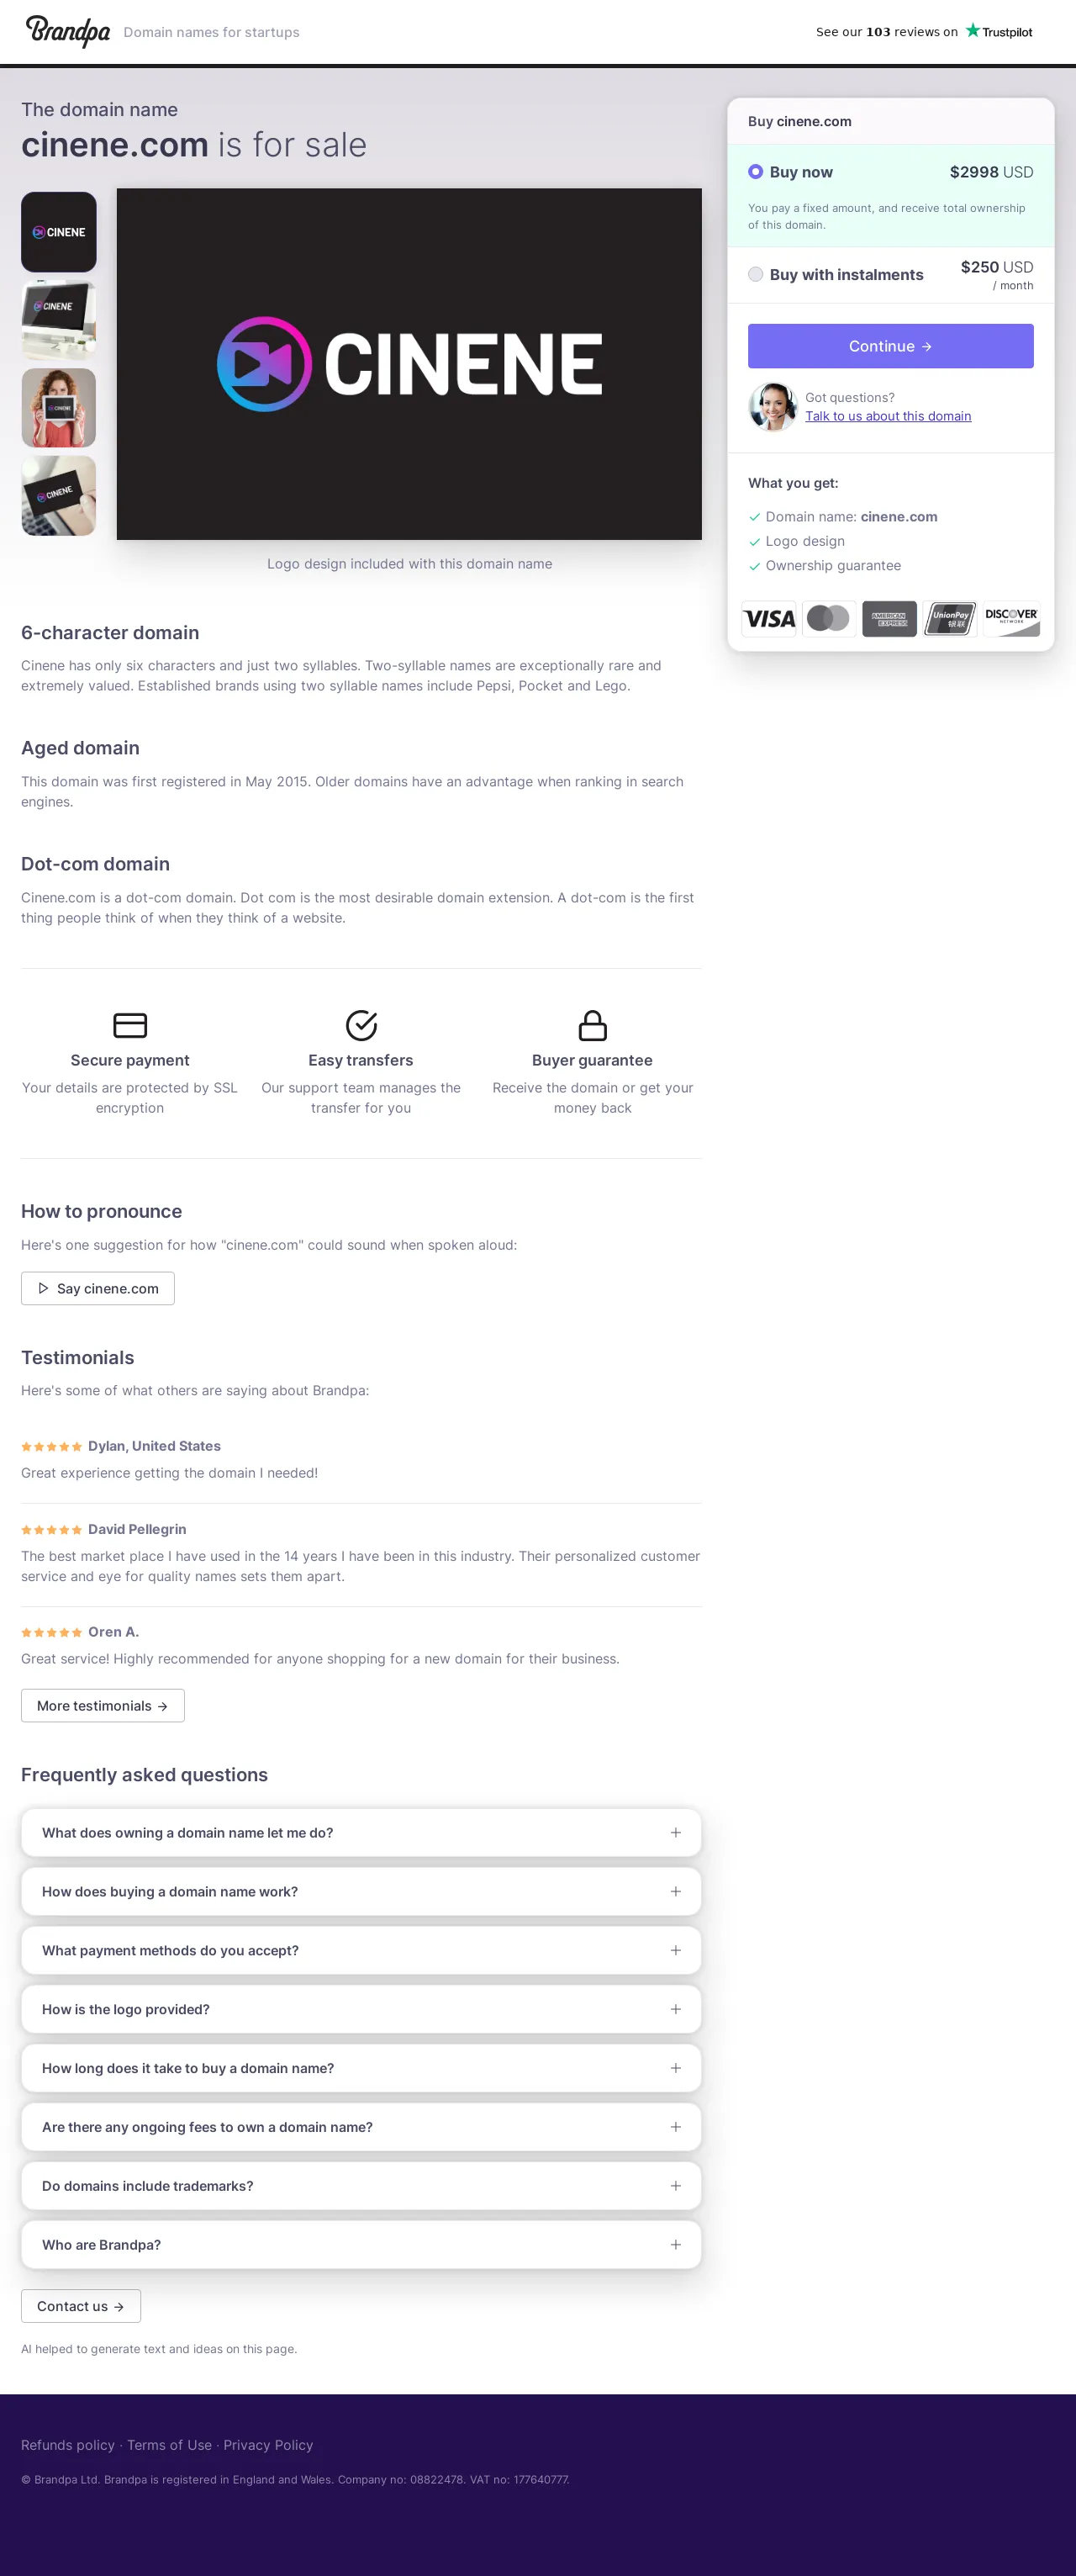This screenshot has width=1076, height=2576.
Task: Open the Privacy Policy footer link
Action: tap(268, 2444)
